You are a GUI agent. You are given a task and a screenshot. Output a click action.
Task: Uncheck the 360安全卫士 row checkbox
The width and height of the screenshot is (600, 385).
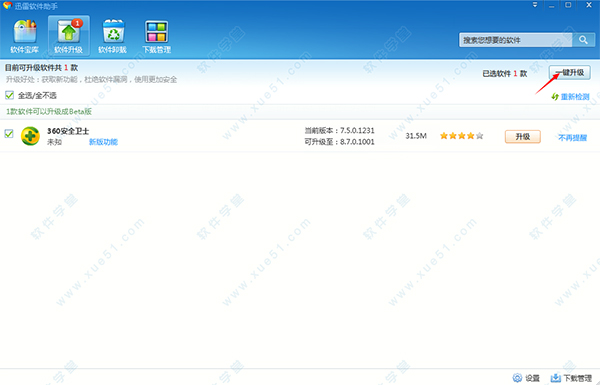point(9,134)
